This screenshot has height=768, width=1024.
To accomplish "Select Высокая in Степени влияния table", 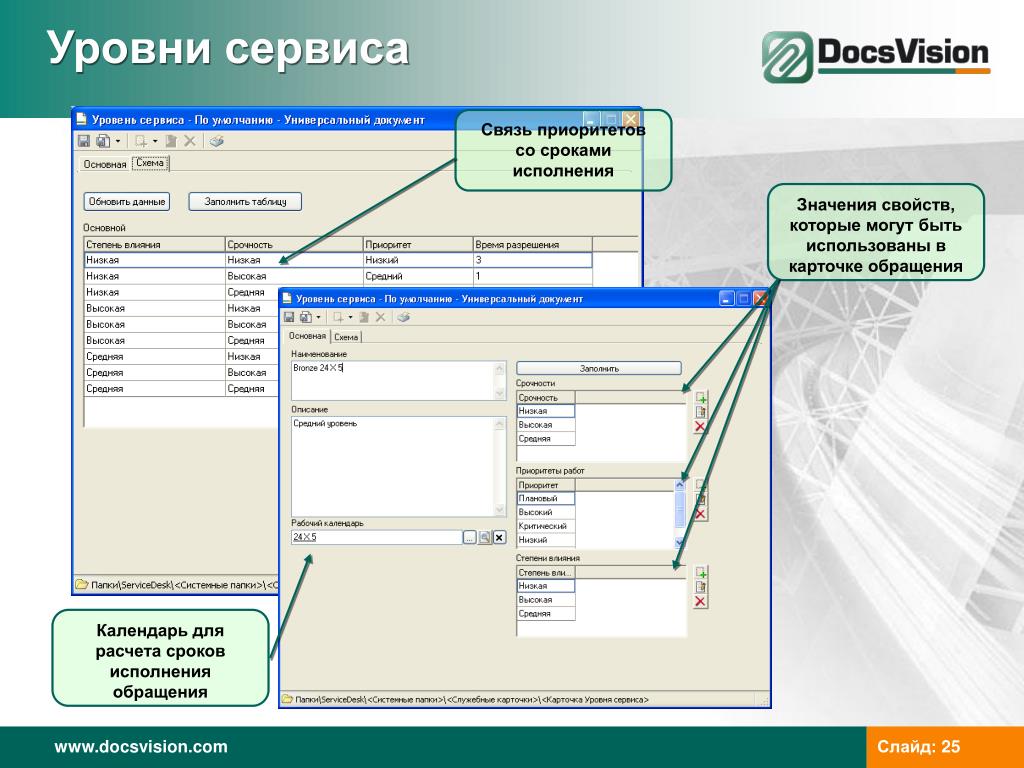I will (546, 600).
